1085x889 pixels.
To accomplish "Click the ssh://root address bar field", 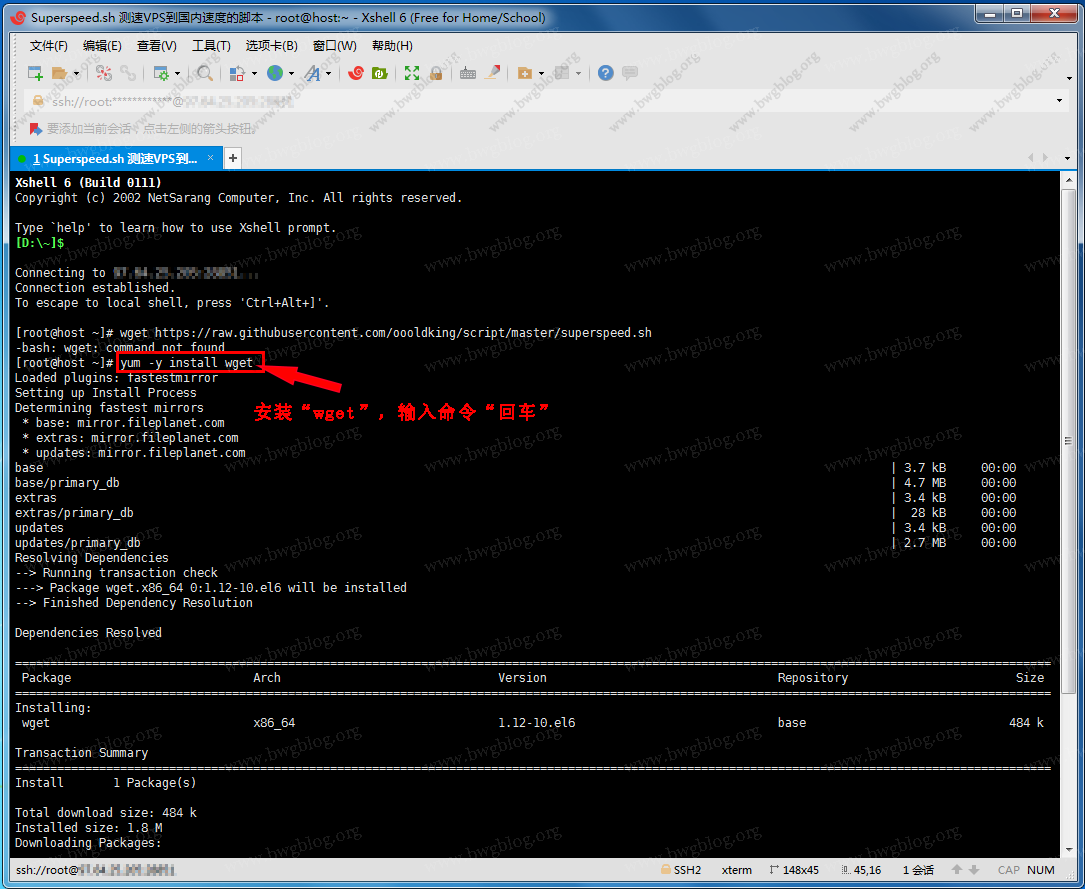I will point(543,102).
